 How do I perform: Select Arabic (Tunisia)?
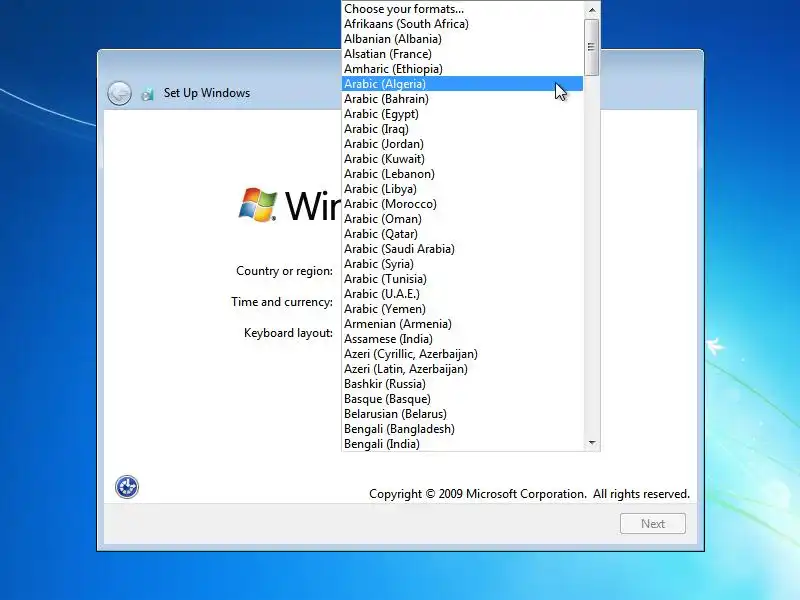[x=462, y=279]
